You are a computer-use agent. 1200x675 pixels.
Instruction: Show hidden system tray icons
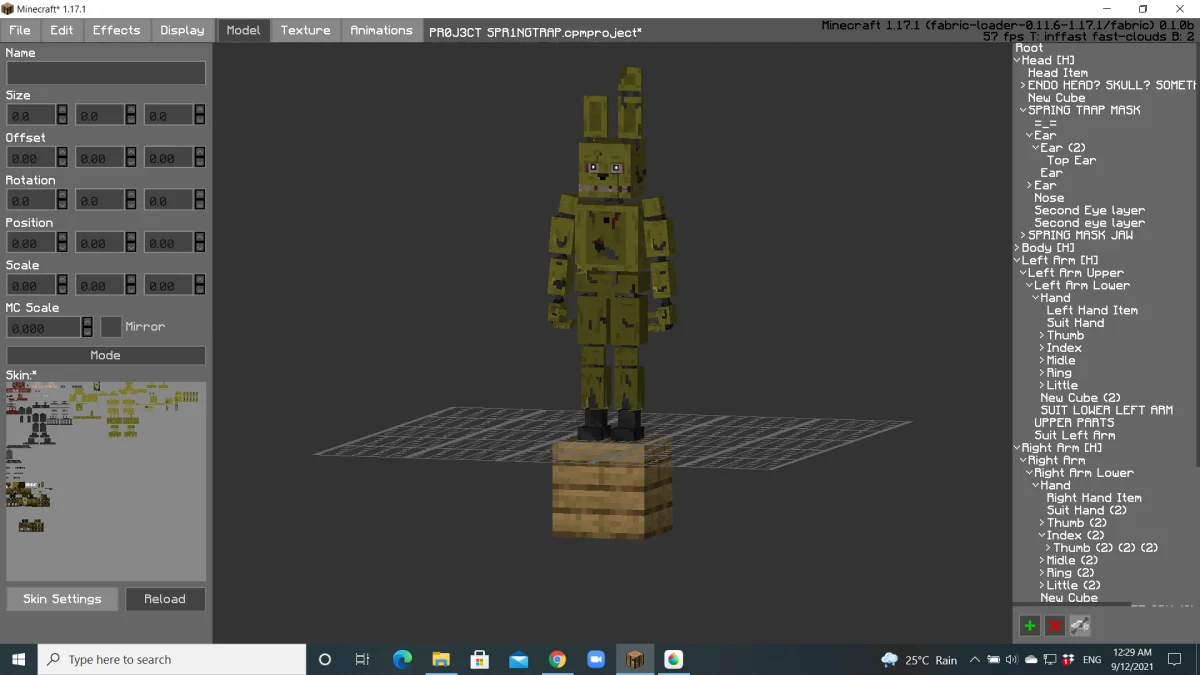975,660
